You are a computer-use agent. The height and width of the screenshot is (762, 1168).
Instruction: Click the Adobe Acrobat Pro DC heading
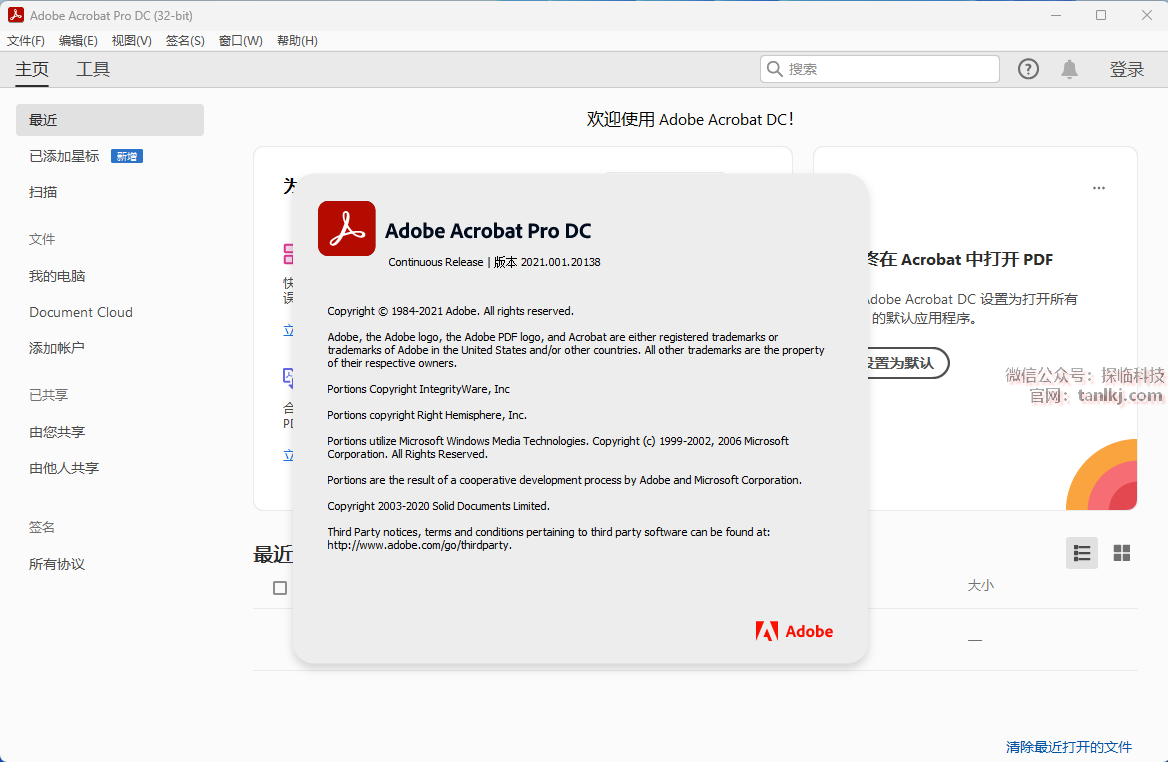point(488,231)
